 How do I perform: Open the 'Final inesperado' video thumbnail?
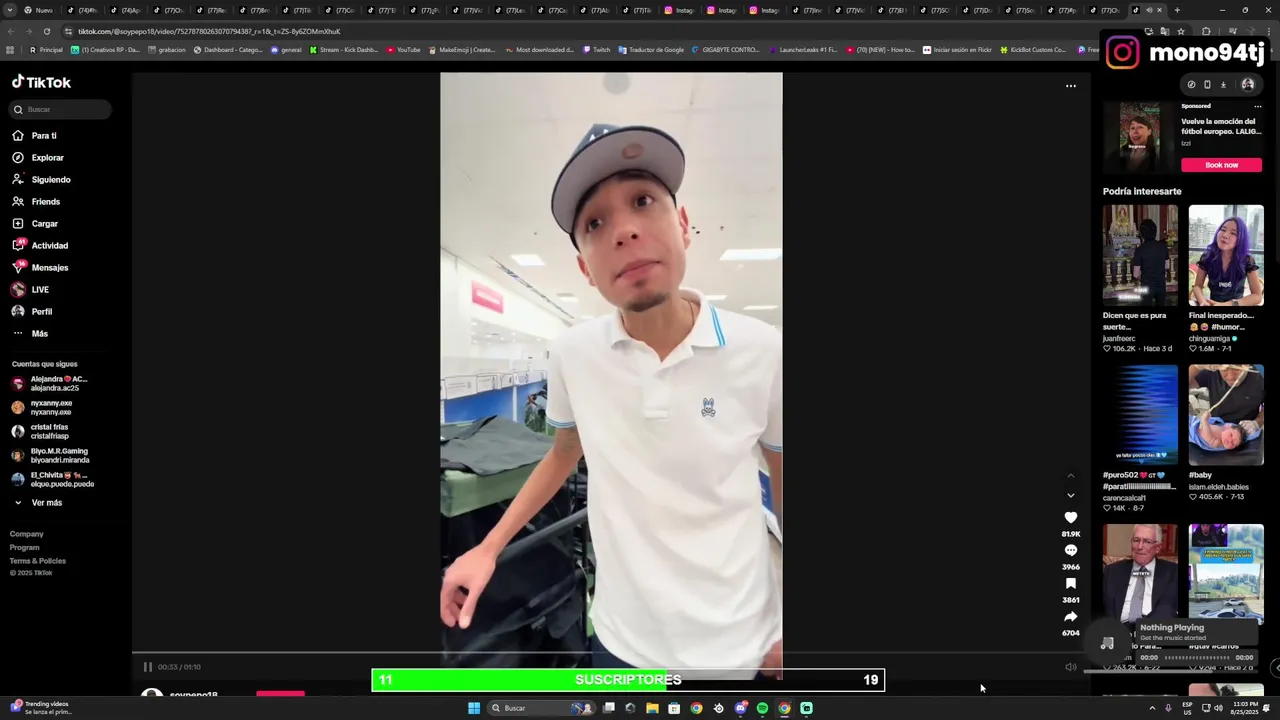pos(1226,255)
